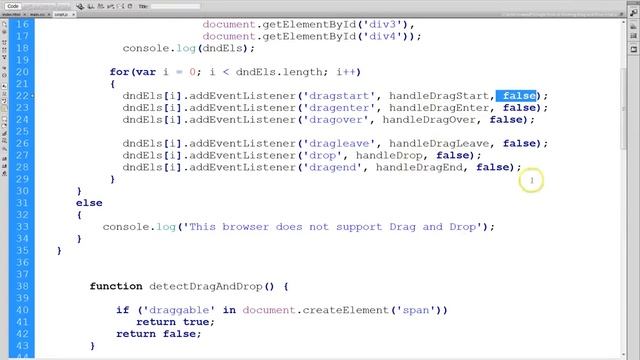Close the main.css tab
640x360 pixels.
click(x=49, y=14)
